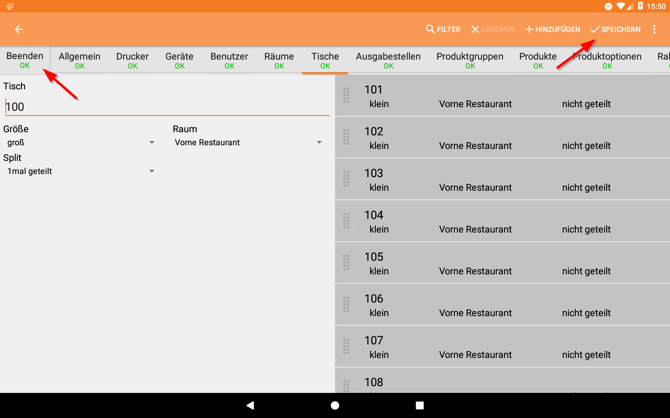
Task: Switch to the Drucker tab
Action: tap(132, 60)
